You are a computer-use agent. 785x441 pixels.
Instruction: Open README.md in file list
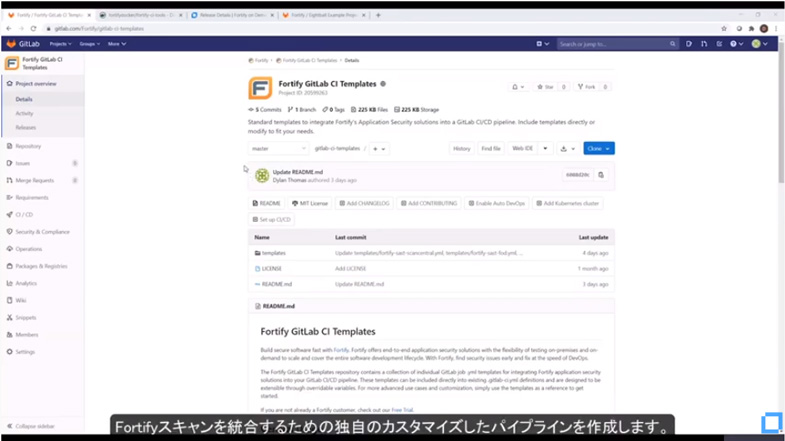276,284
